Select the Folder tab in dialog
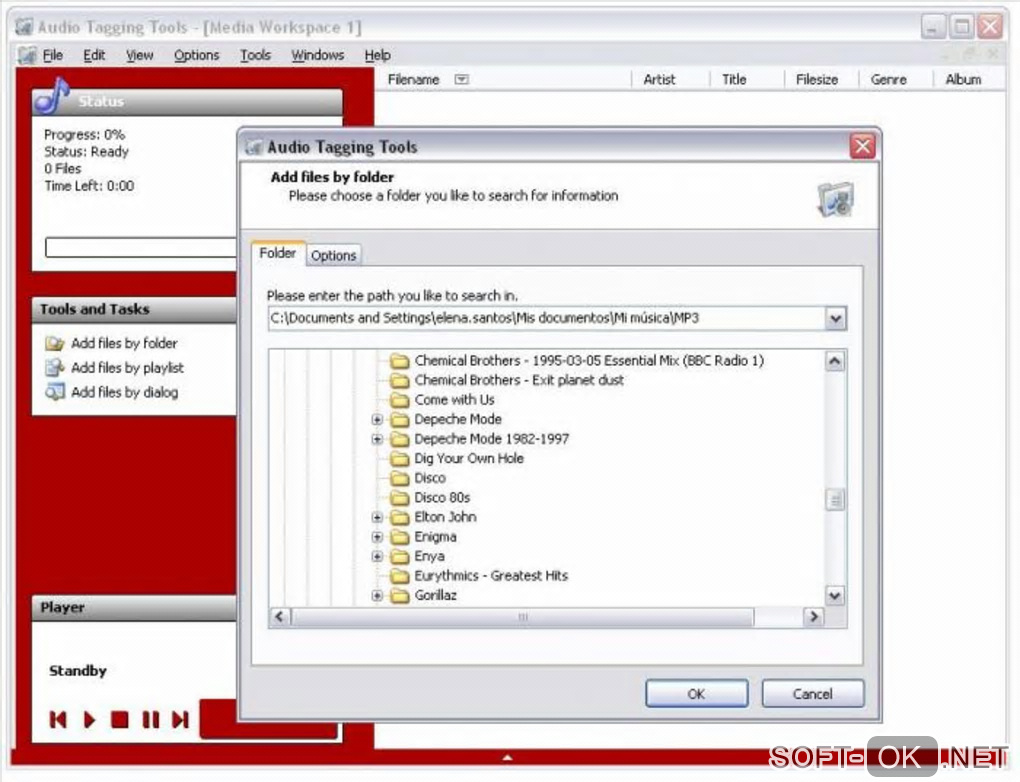 point(278,253)
